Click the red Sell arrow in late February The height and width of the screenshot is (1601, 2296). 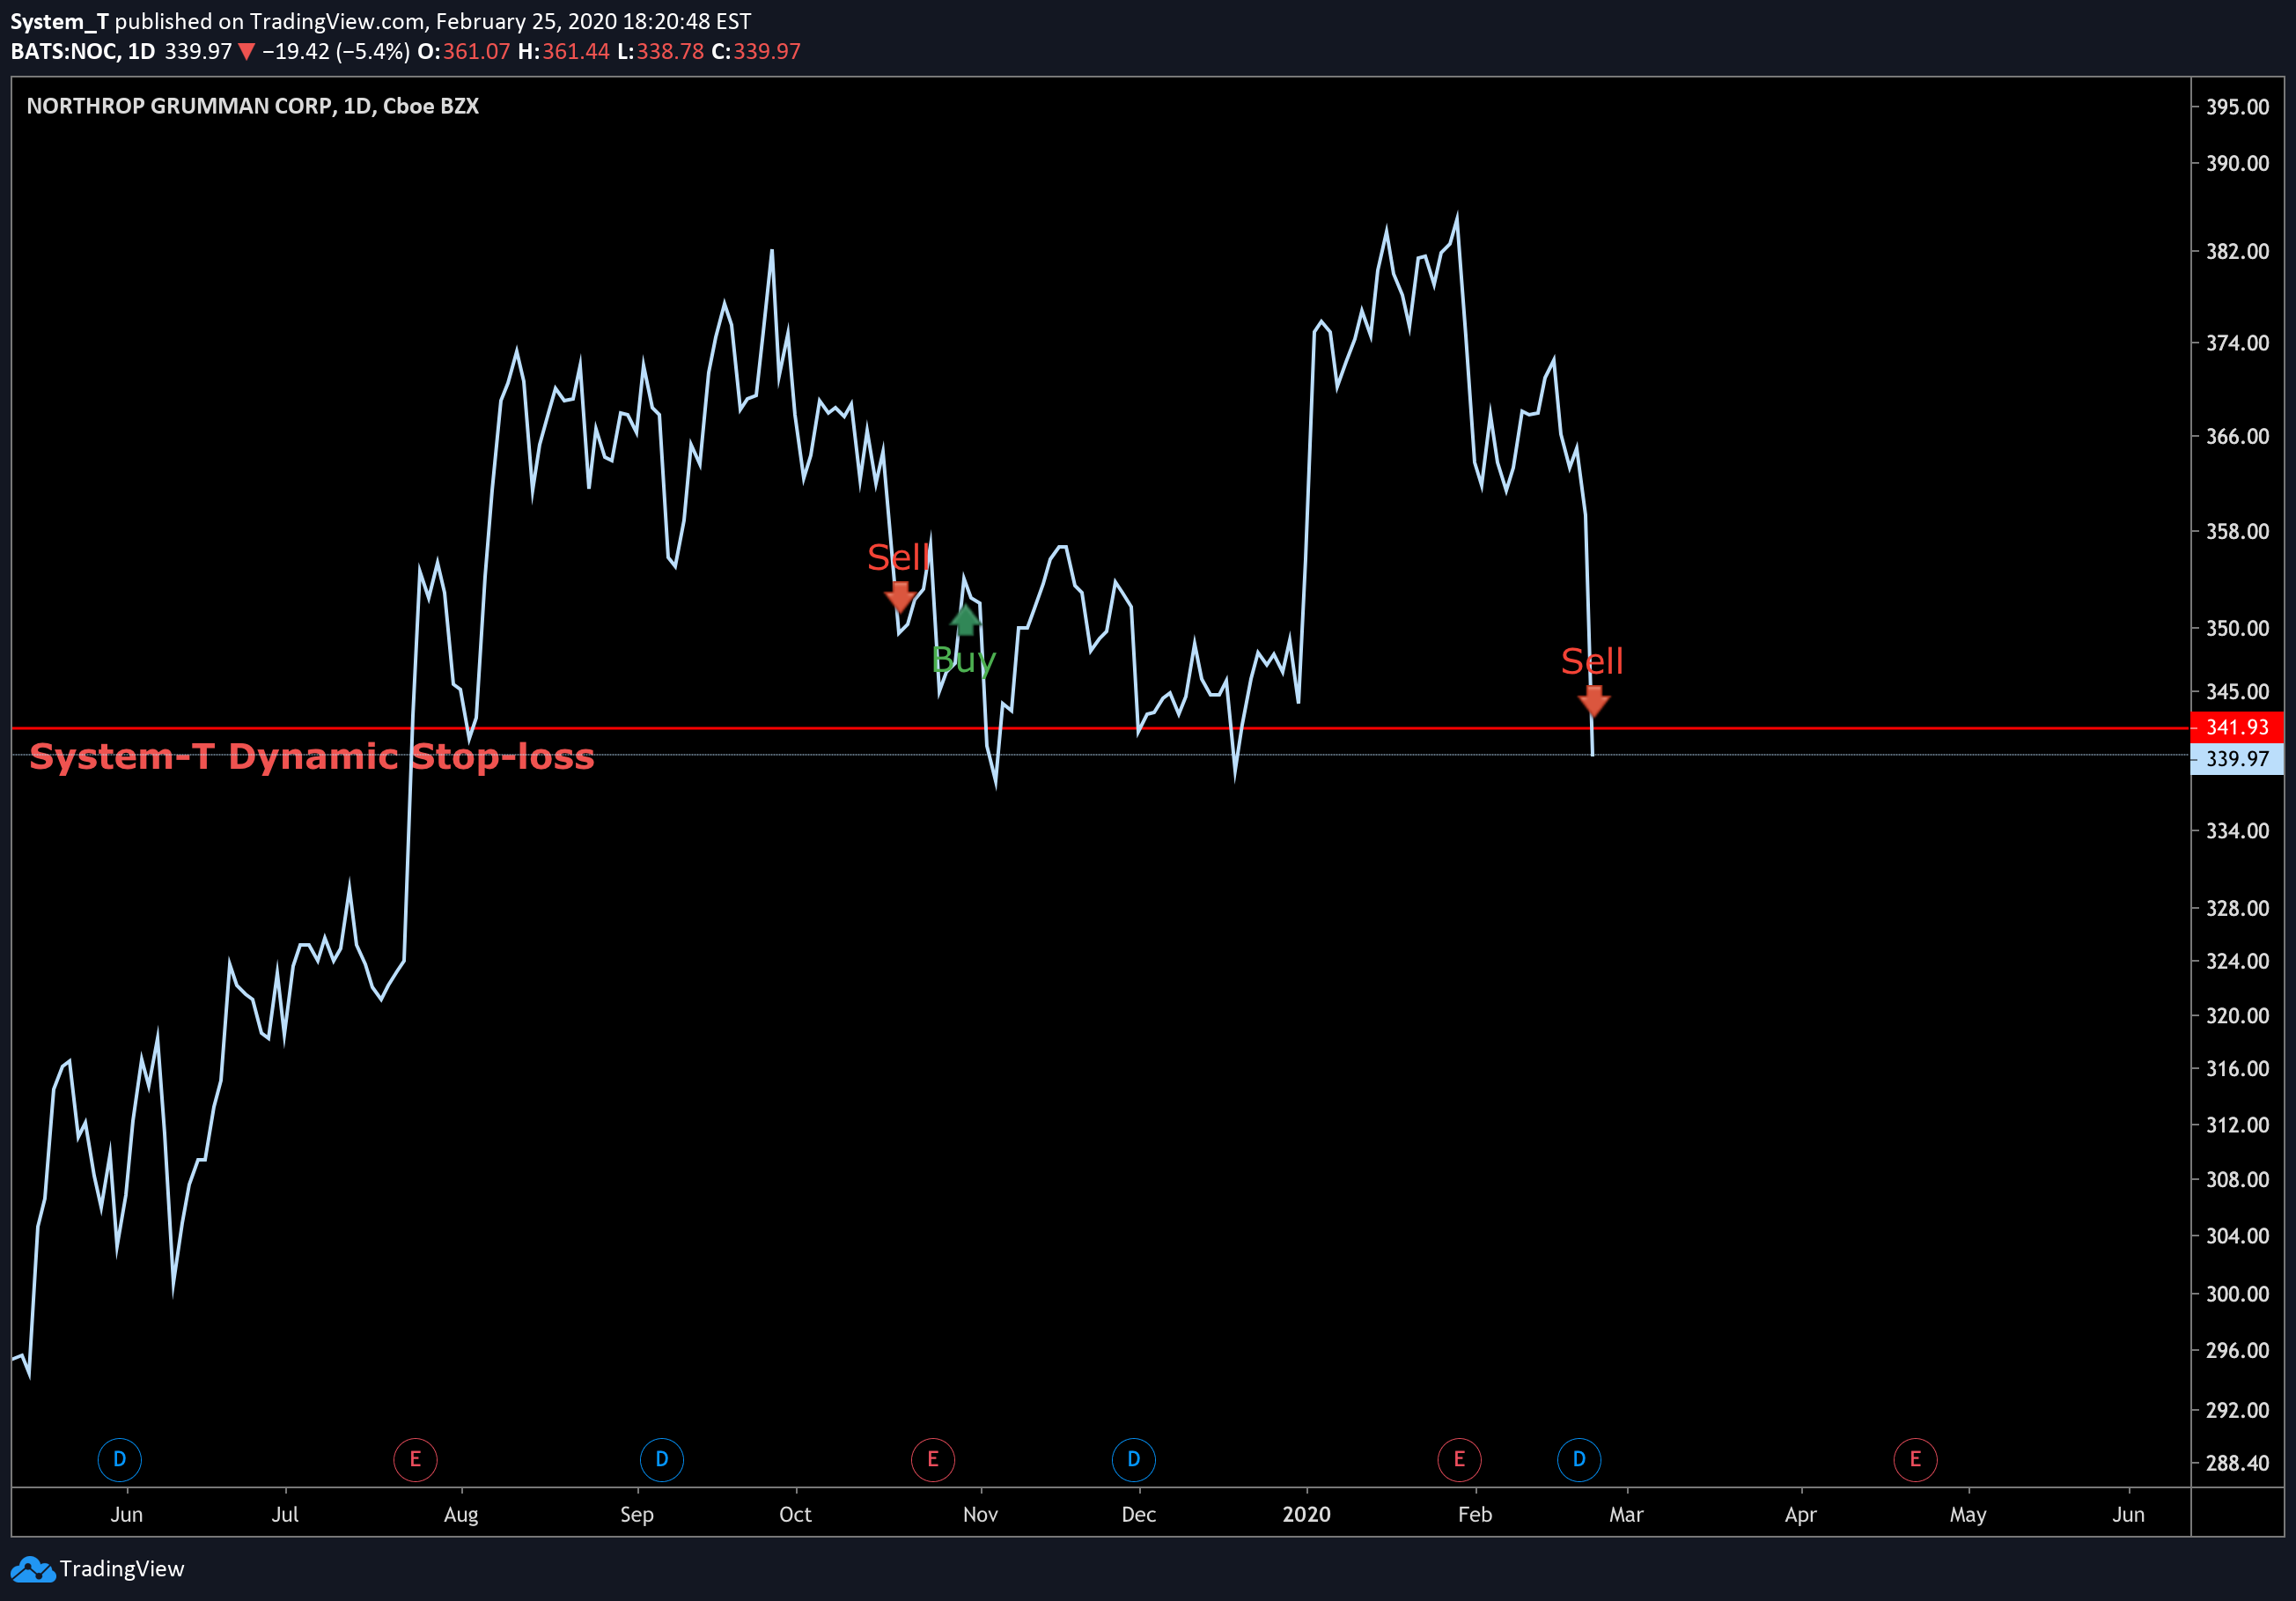[x=1593, y=701]
